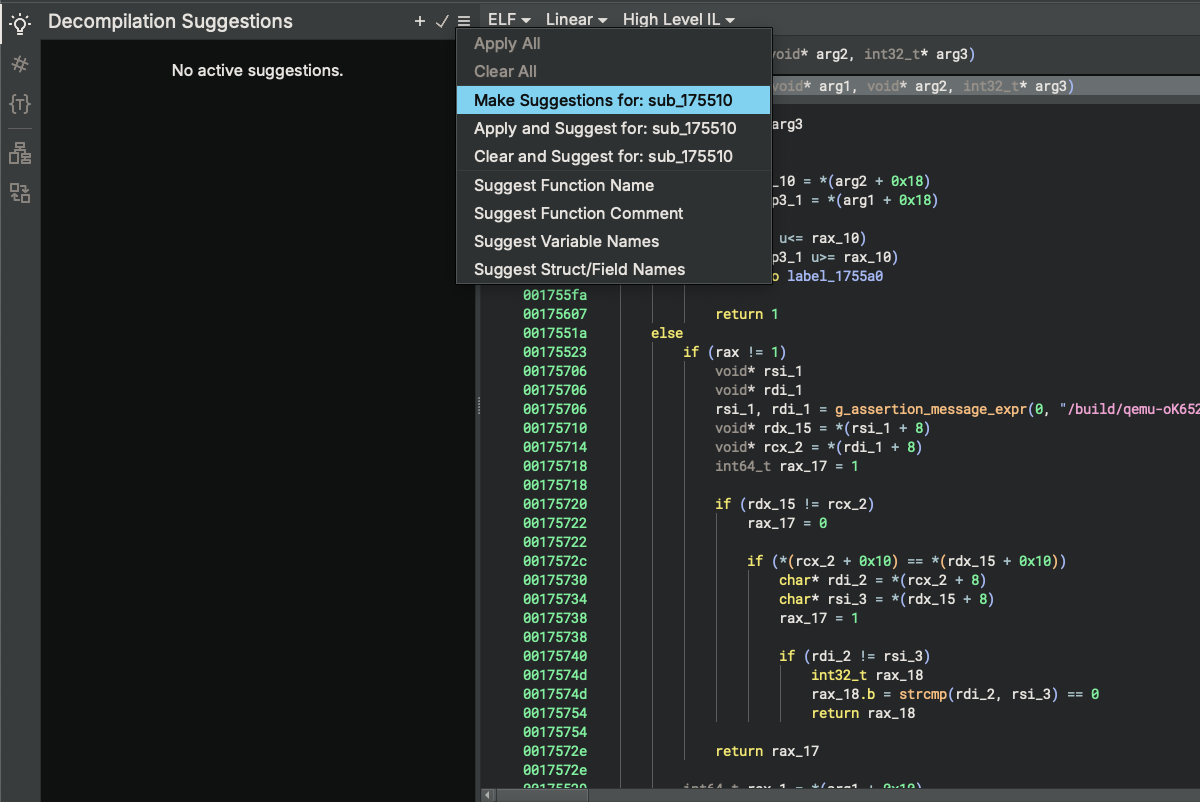Select Suggest Function Comment menu entry
Viewport: 1200px width, 802px height.
point(578,213)
